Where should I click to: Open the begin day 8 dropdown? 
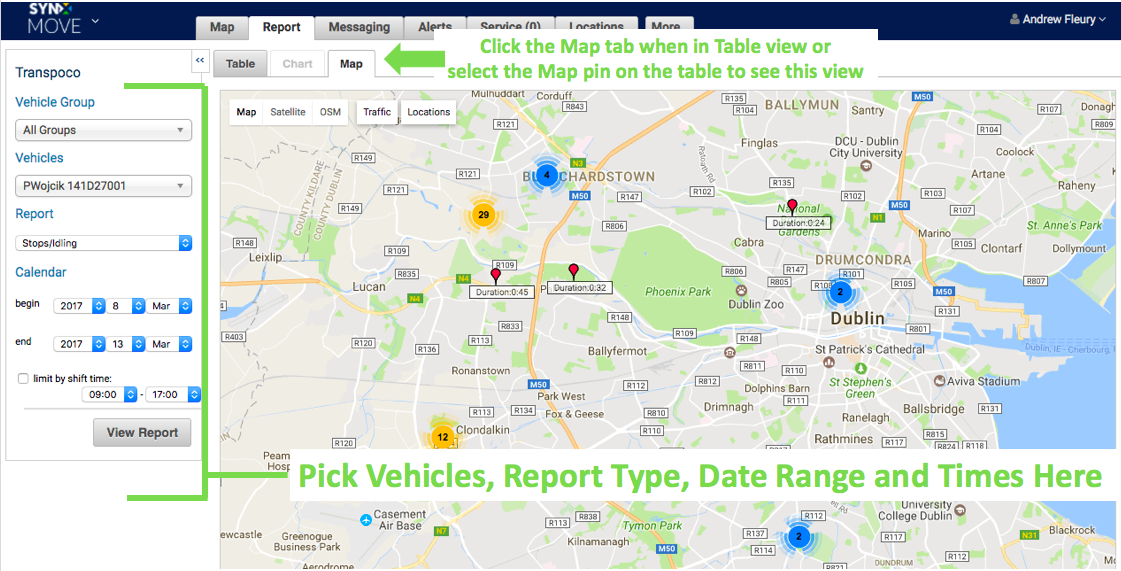pos(126,306)
